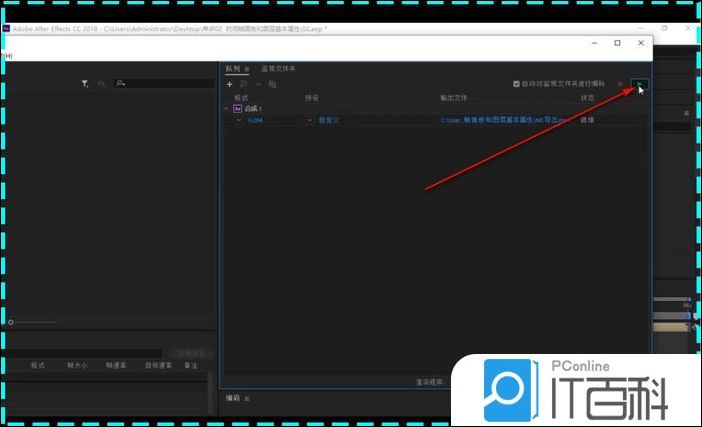Image resolution: width=702 pixels, height=427 pixels.
Task: Open the 编码 panel menu icon
Action: [247, 398]
